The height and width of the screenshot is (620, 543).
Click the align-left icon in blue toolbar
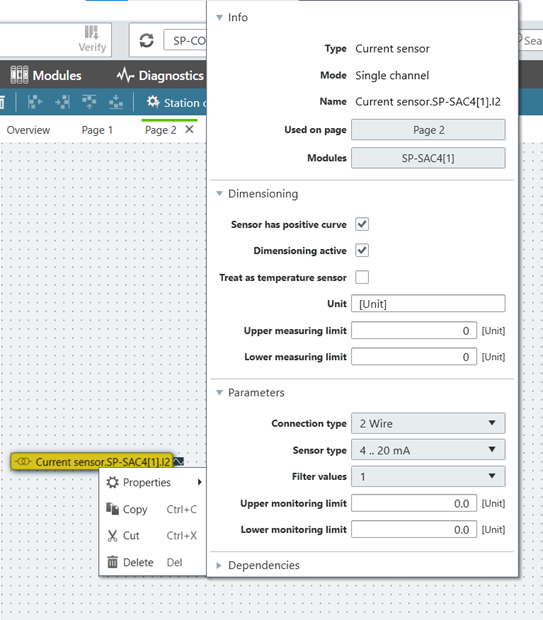35,102
